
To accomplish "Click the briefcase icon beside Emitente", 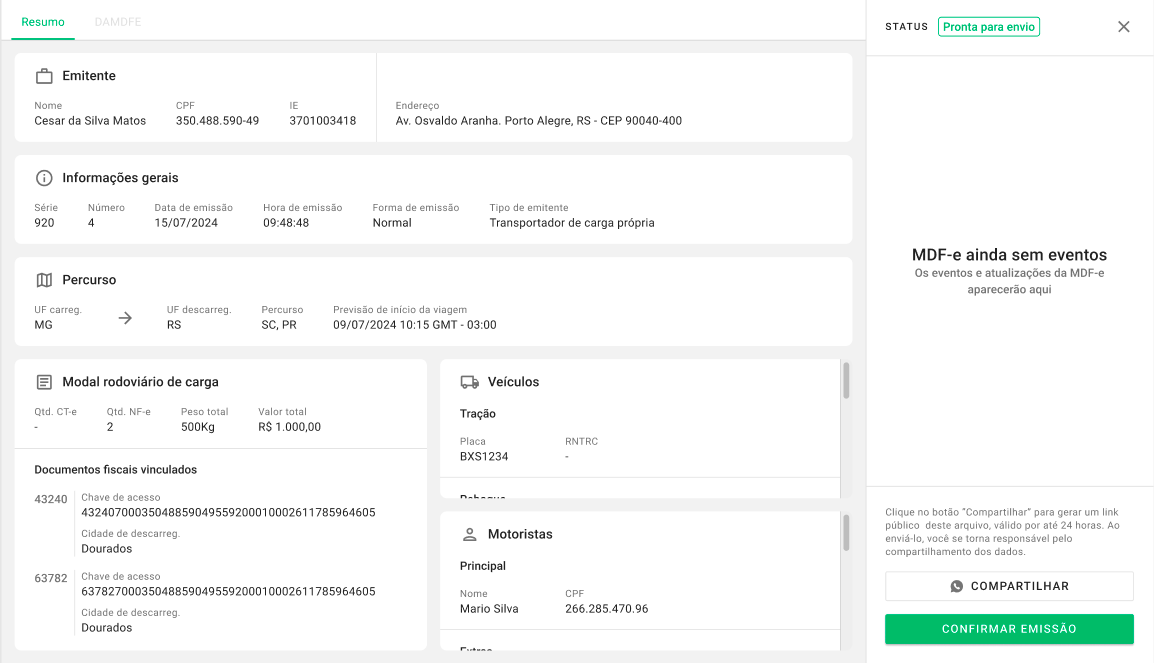I will click(44, 76).
